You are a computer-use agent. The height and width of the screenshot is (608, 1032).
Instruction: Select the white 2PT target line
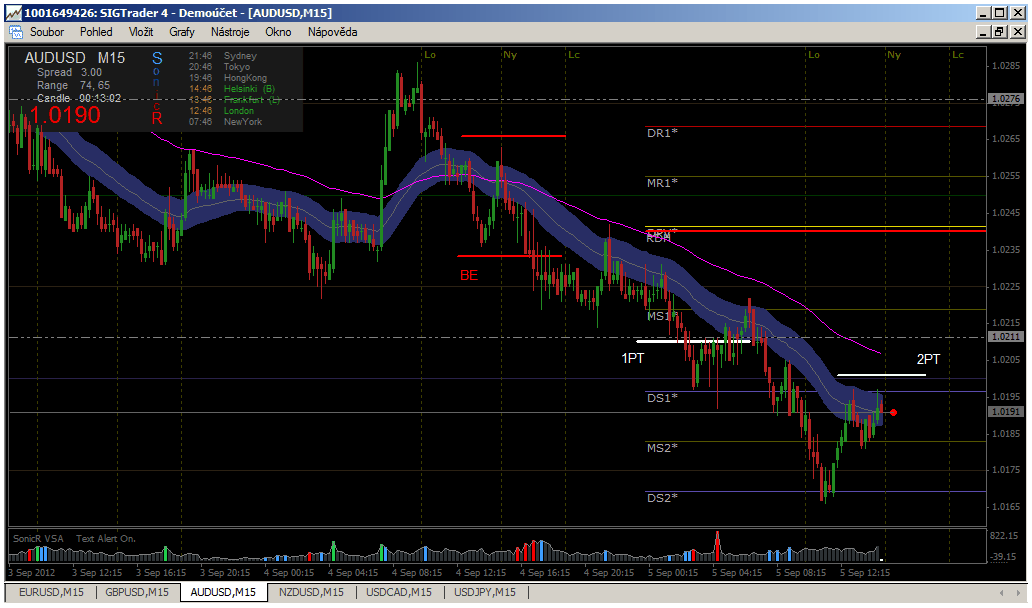coord(881,375)
